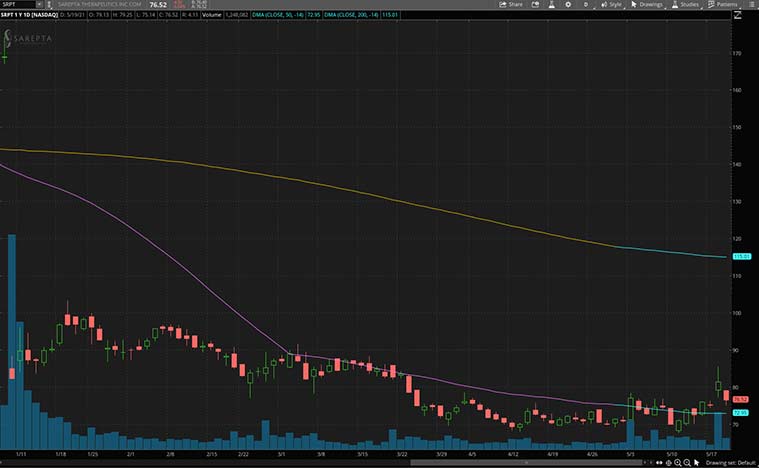Open the chart settings gear
This screenshot has width=759, height=468.
coord(570,5)
